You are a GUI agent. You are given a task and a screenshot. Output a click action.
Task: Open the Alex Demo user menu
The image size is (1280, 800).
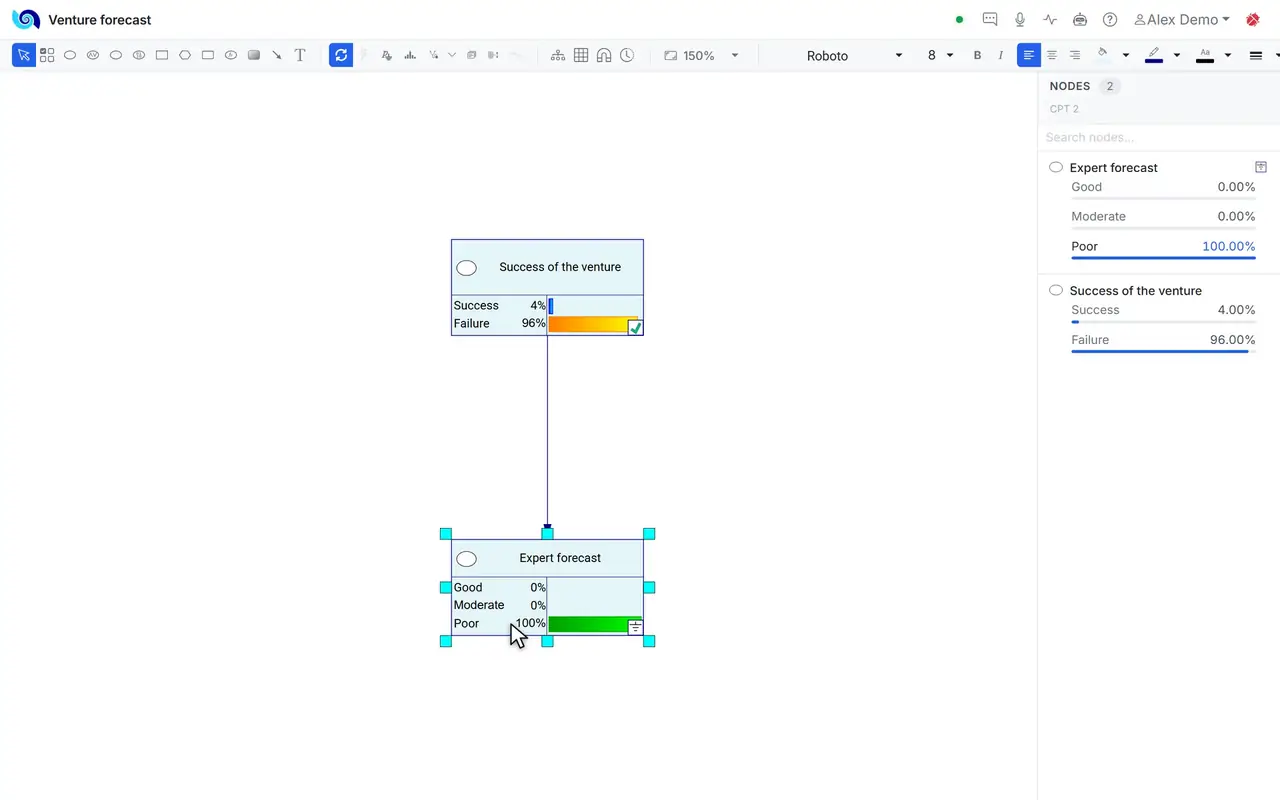1182,19
